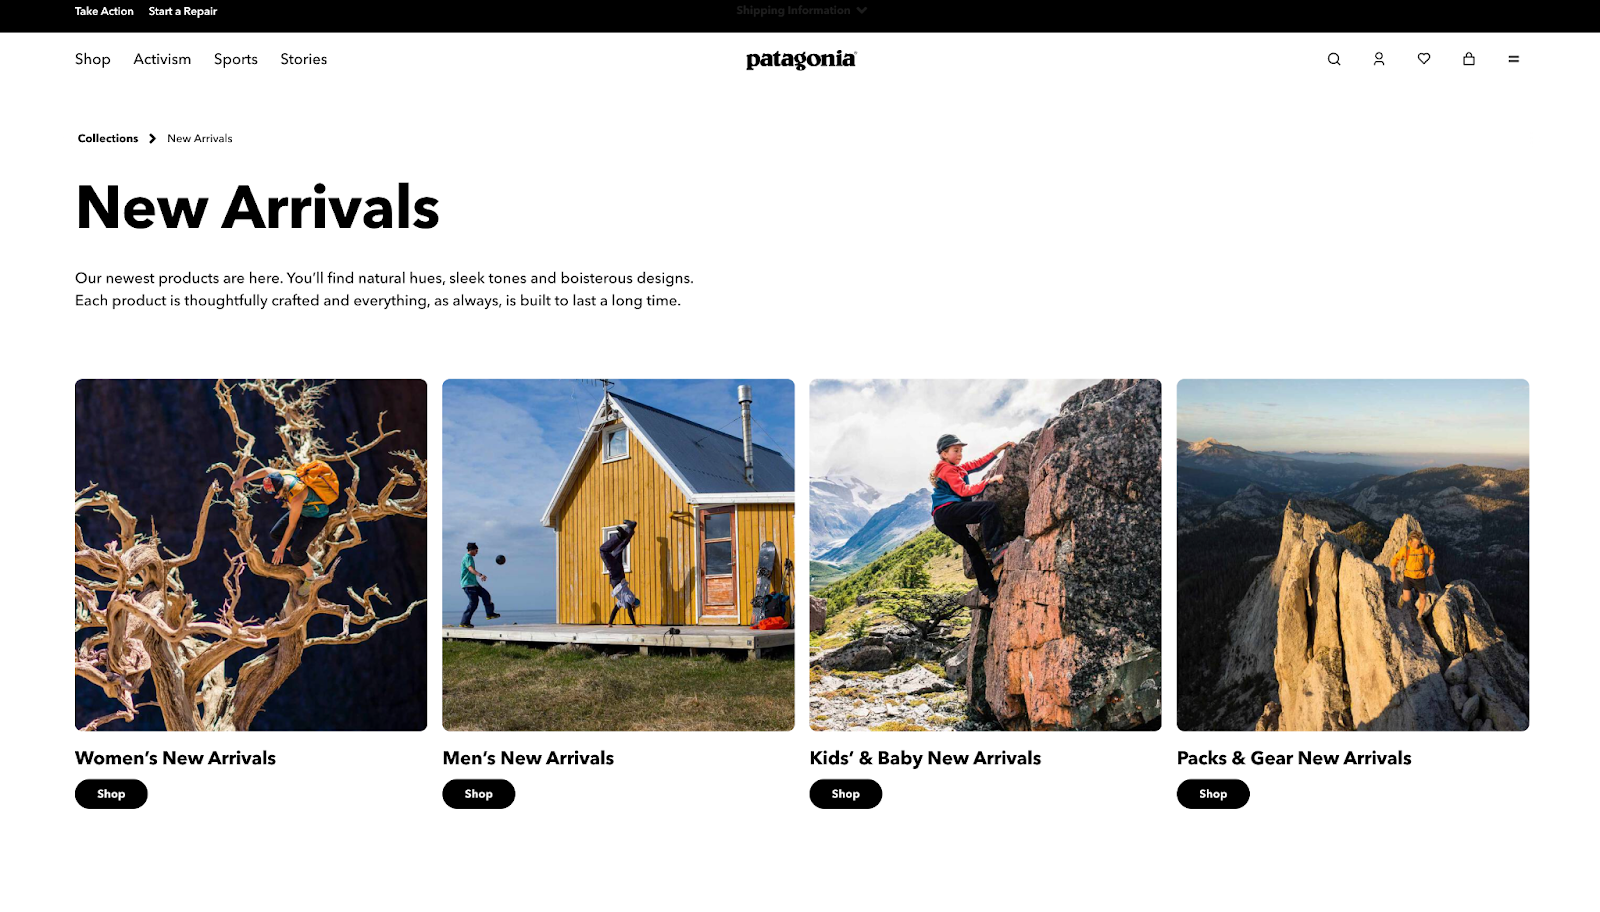The image size is (1600, 912).
Task: Go to Collections breadcrumb link
Action: click(108, 139)
